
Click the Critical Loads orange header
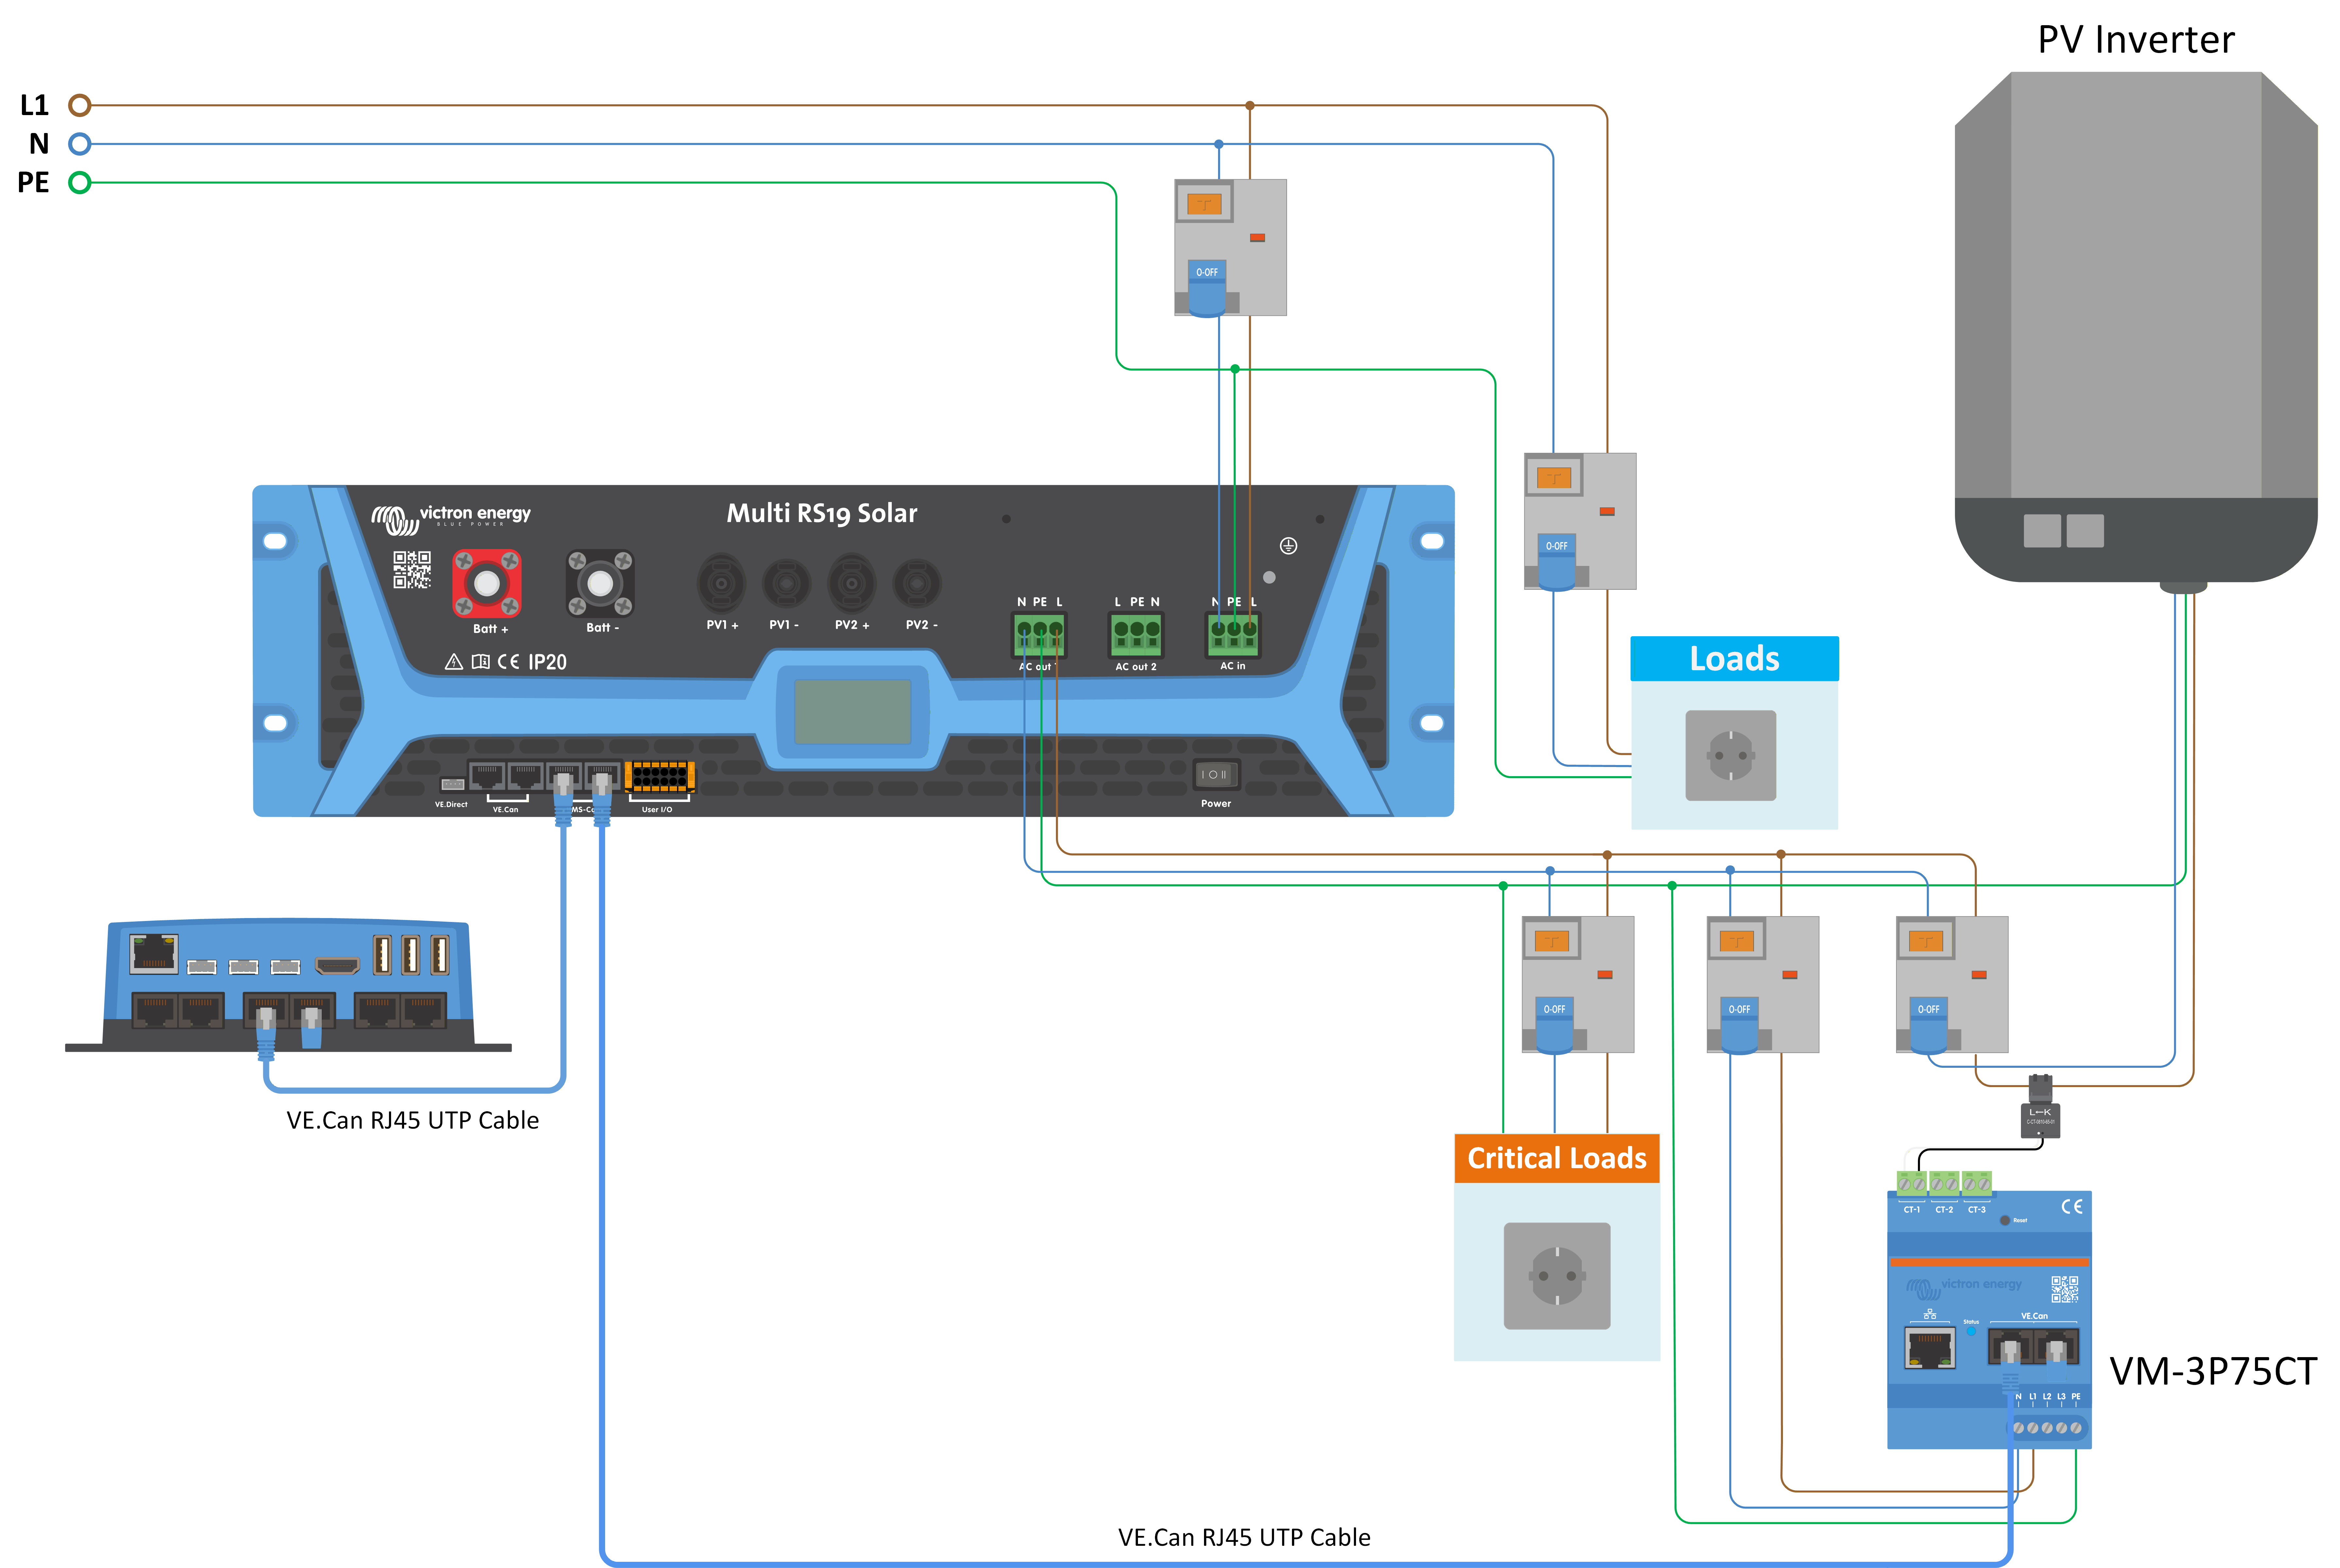point(1557,1158)
